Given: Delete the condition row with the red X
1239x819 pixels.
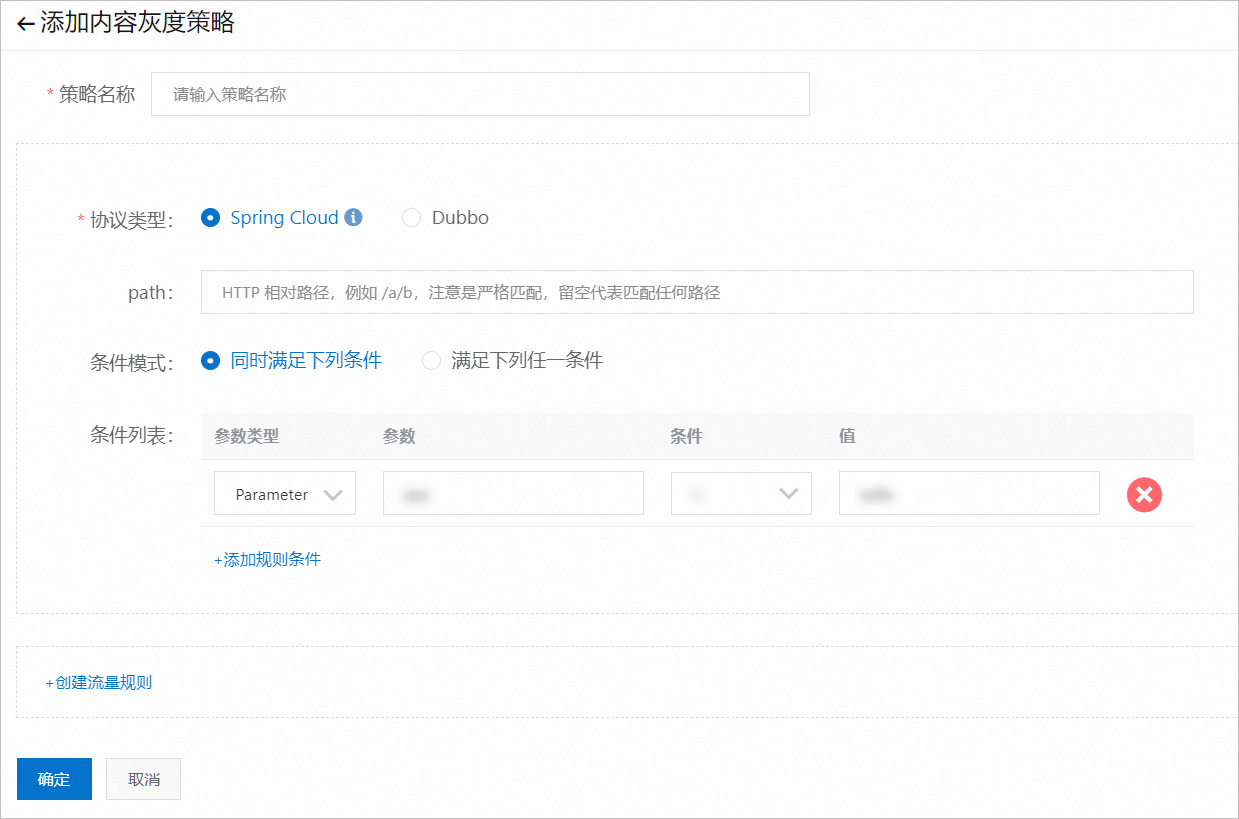Looking at the screenshot, I should [x=1144, y=494].
